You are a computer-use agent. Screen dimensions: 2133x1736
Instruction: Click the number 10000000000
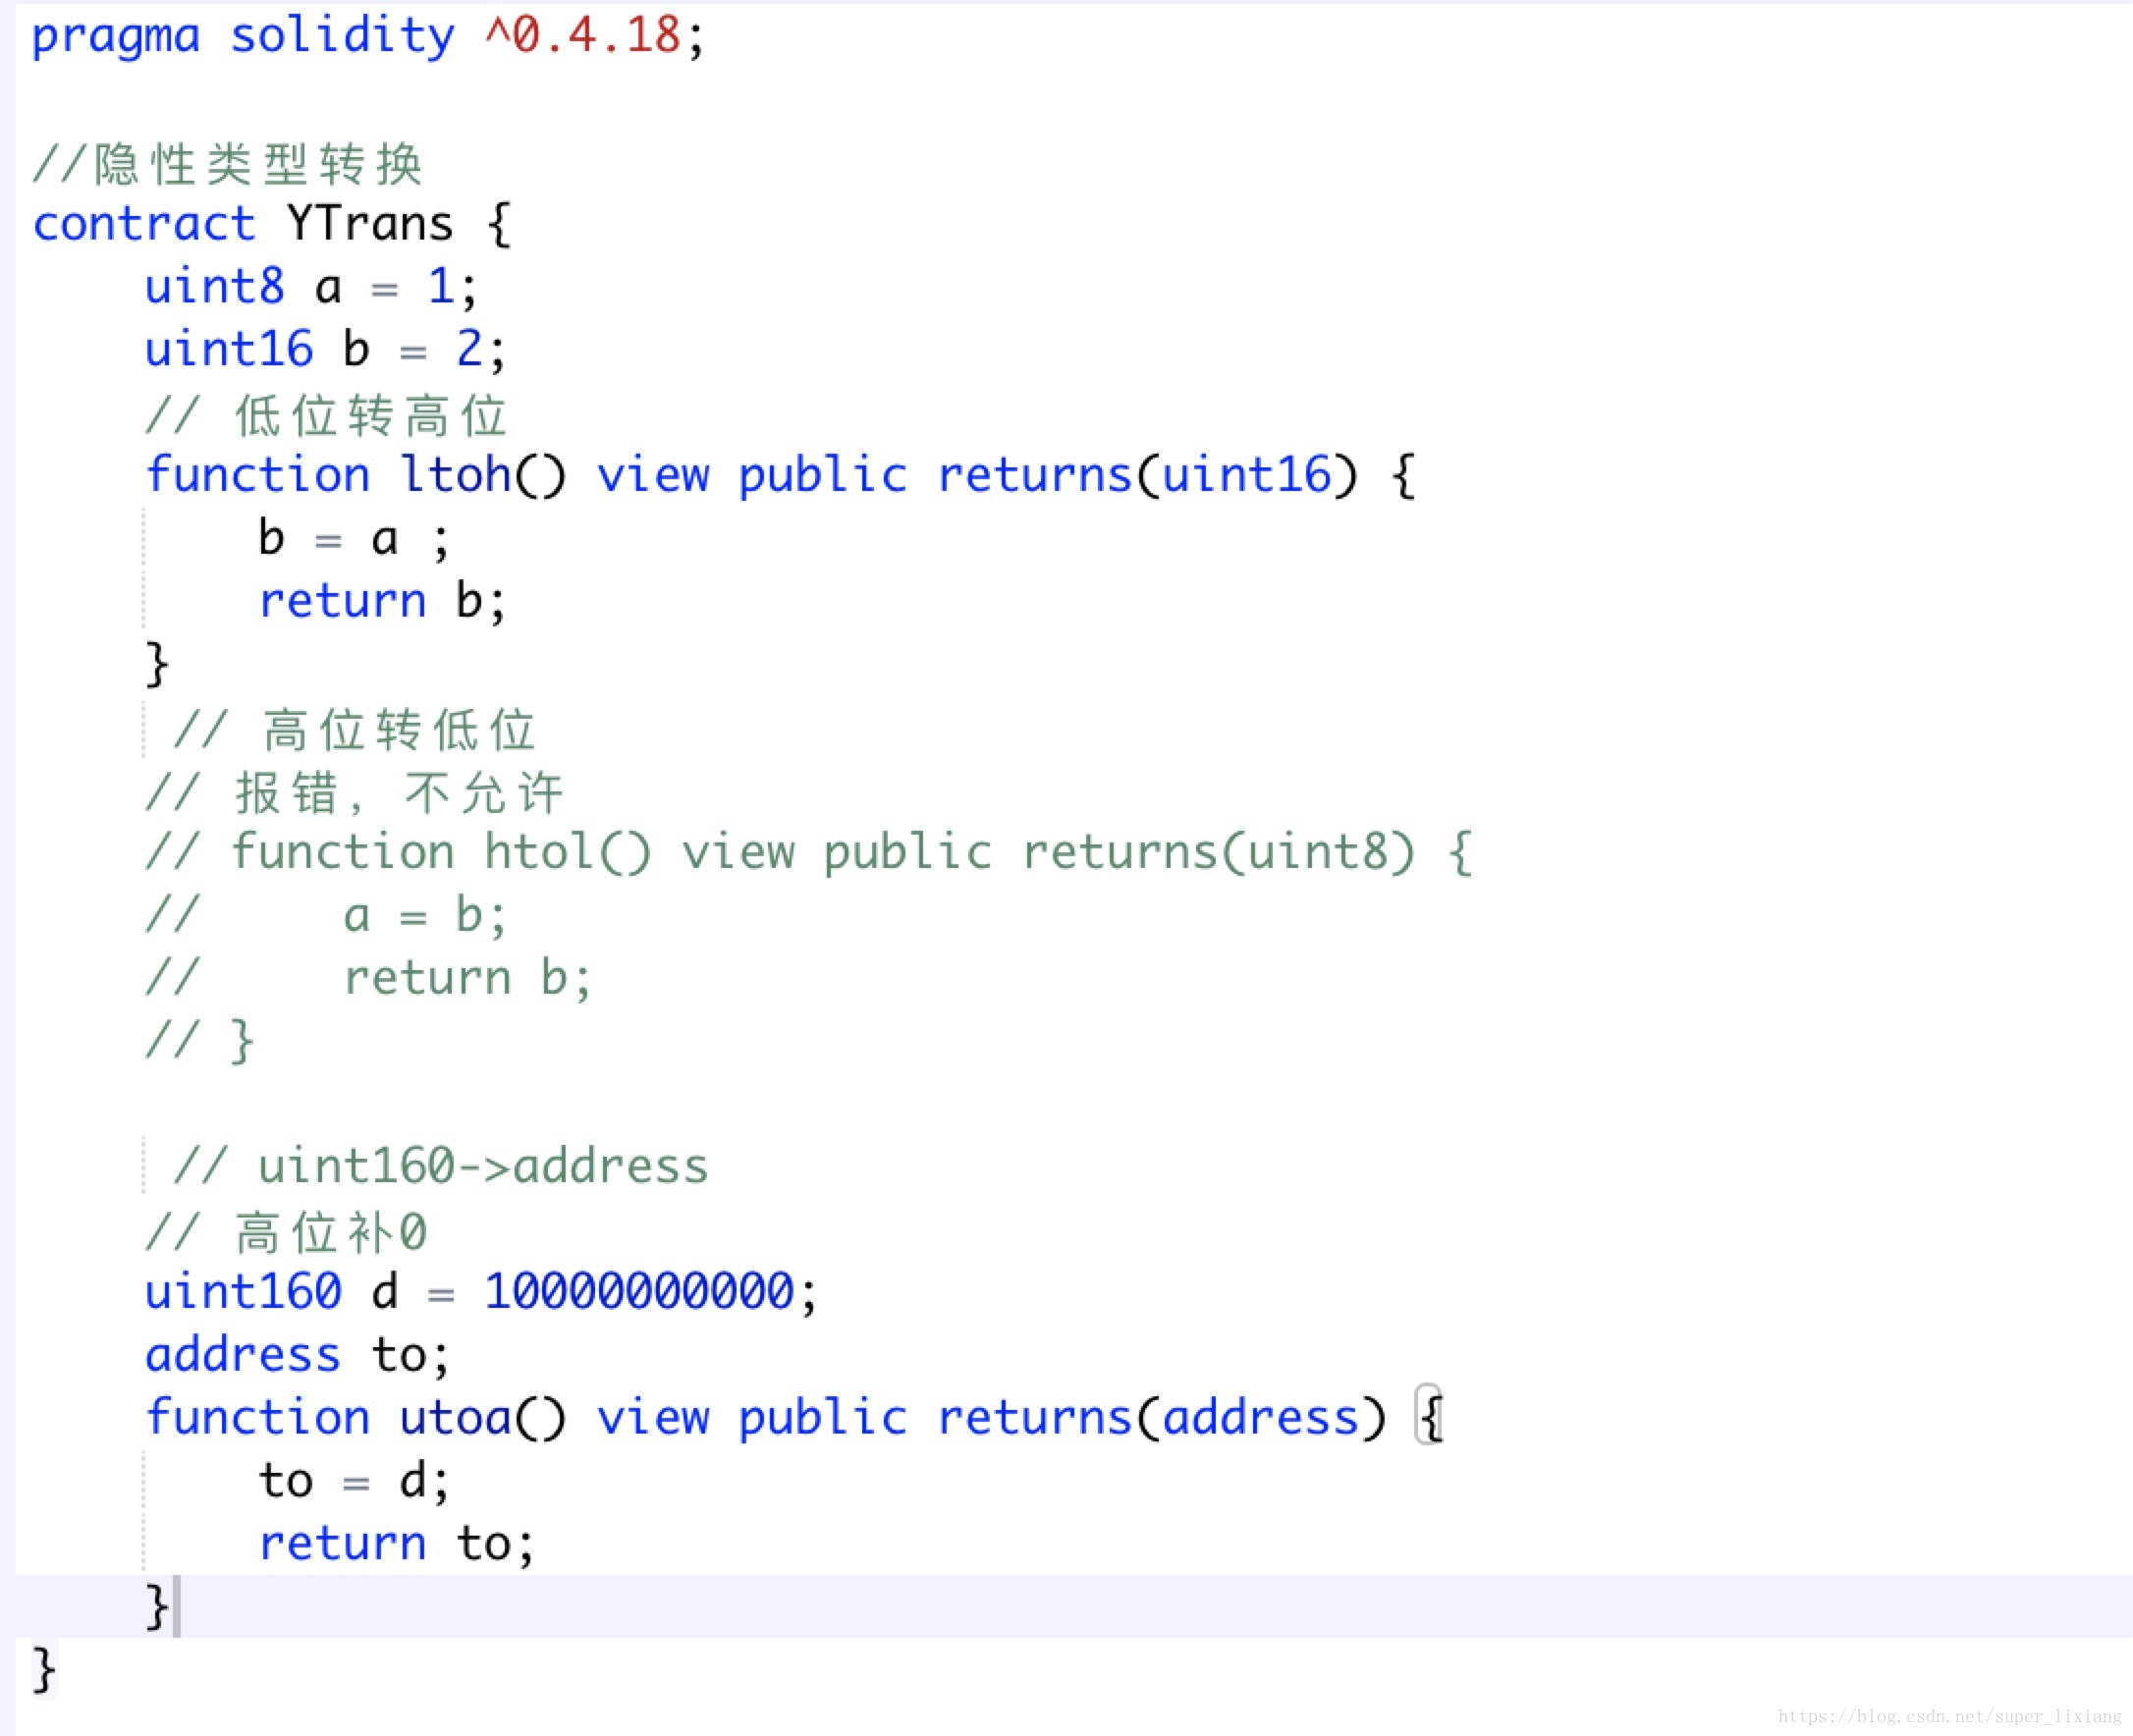point(639,1292)
